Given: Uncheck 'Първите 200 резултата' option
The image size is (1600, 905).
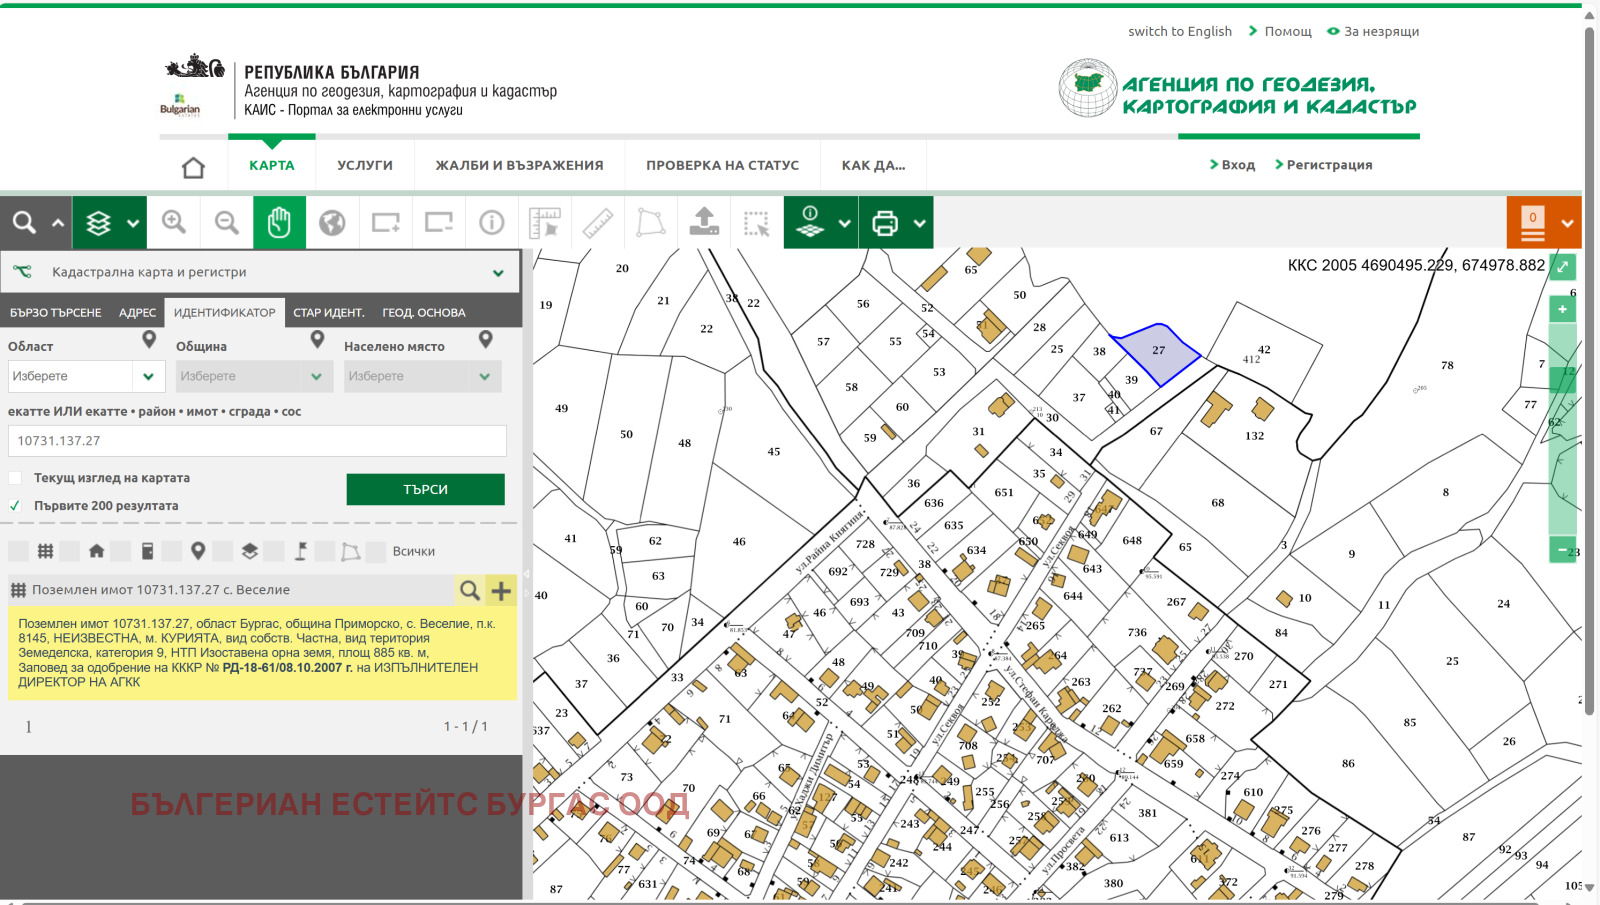Looking at the screenshot, I should tap(15, 506).
